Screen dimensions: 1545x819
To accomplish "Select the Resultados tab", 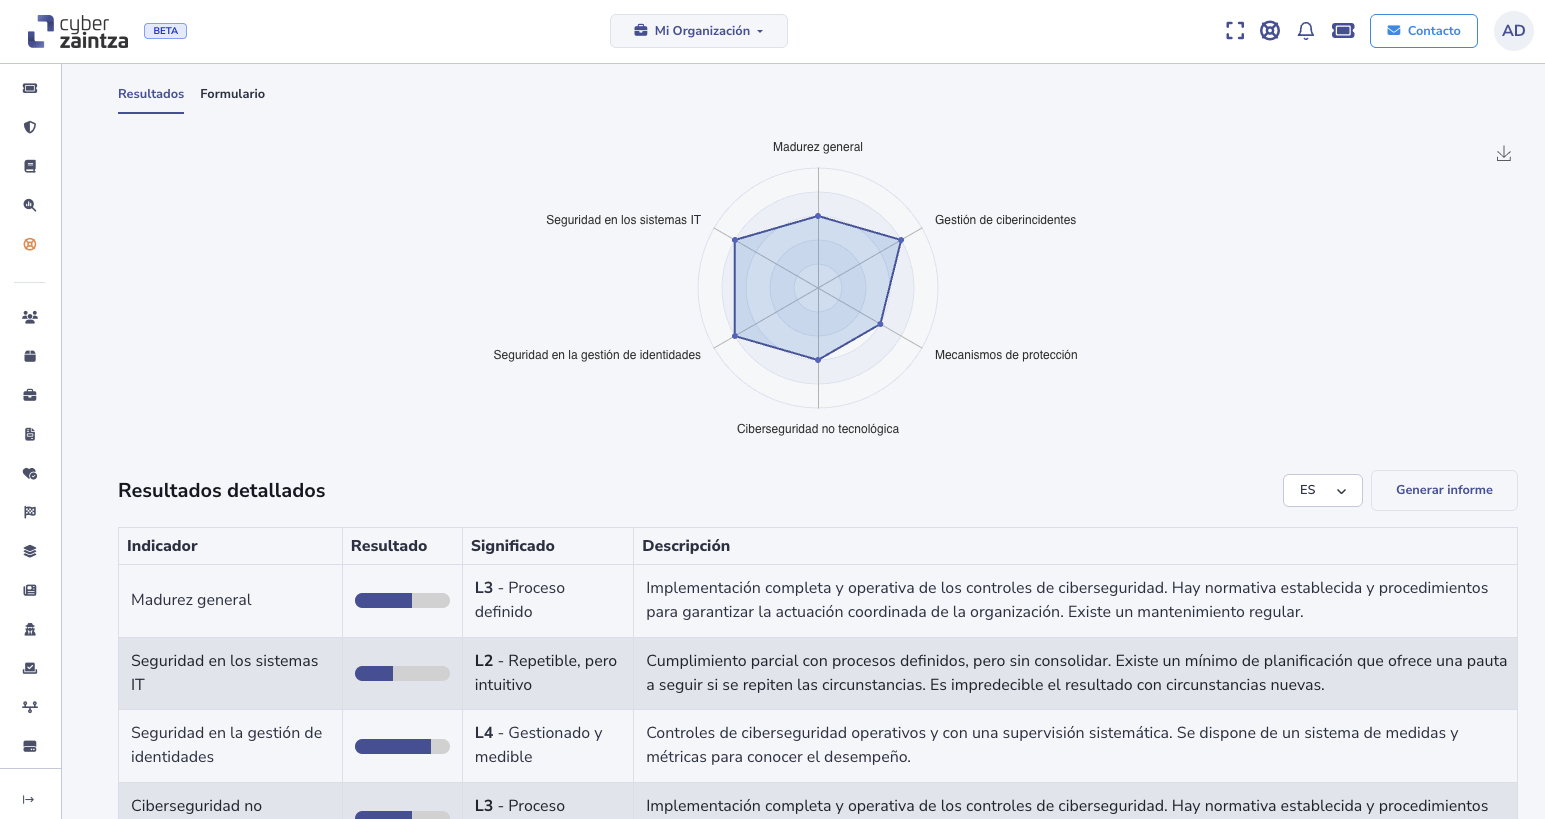I will tap(151, 94).
